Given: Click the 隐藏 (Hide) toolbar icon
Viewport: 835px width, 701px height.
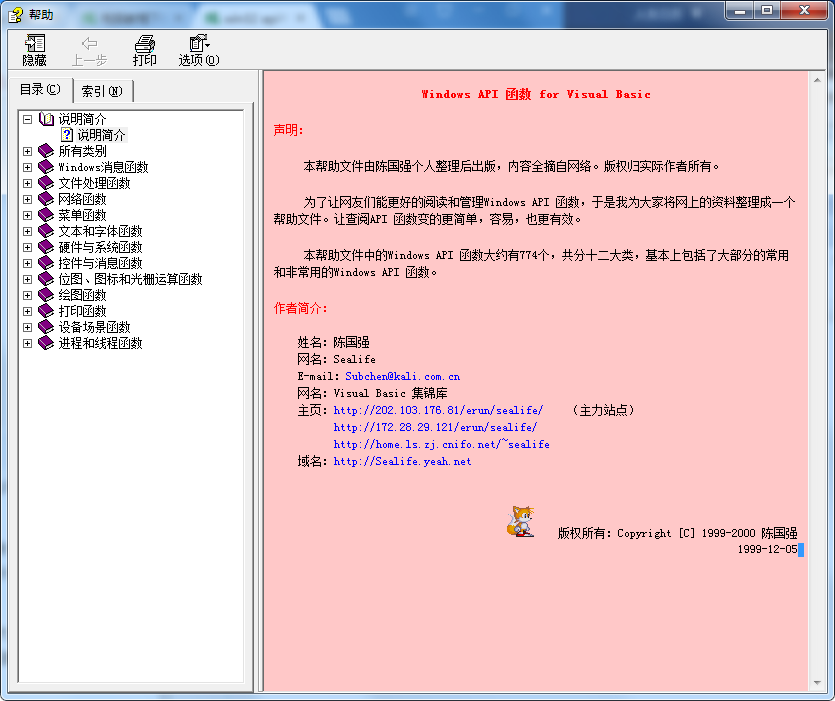Looking at the screenshot, I should pos(33,49).
